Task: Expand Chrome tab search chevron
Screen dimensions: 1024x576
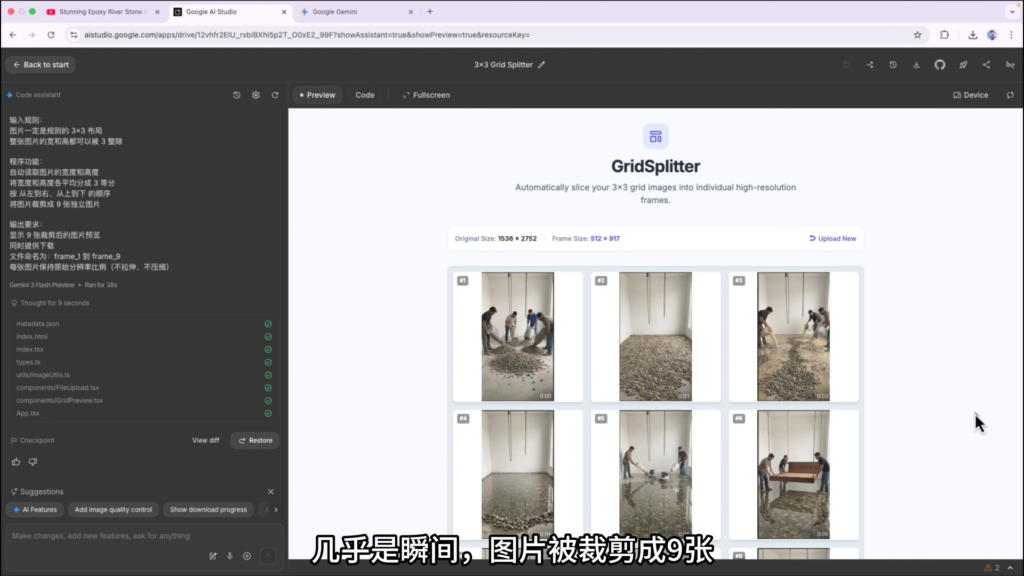Action: (1012, 12)
